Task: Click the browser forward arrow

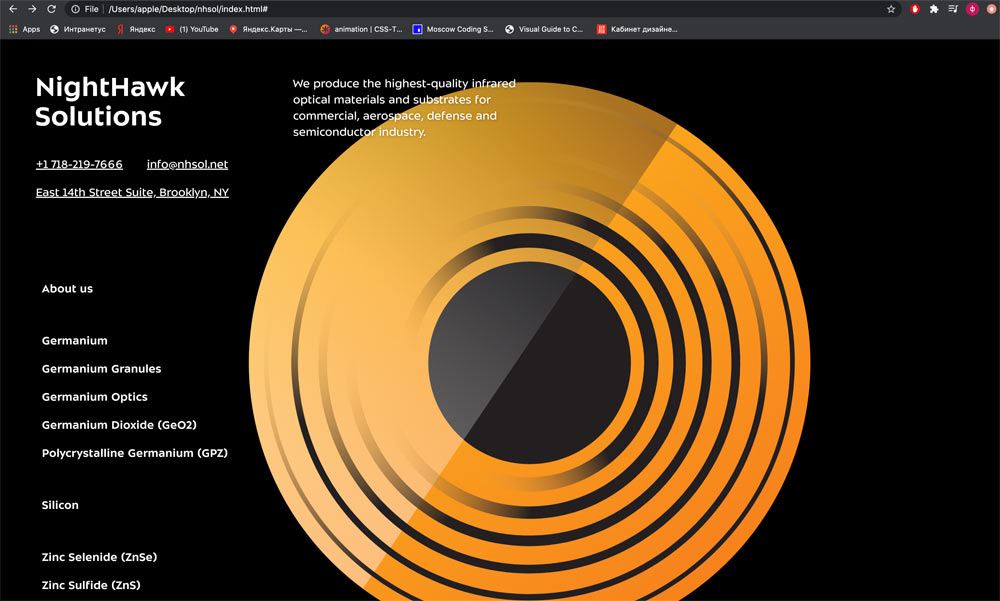Action: coord(32,9)
